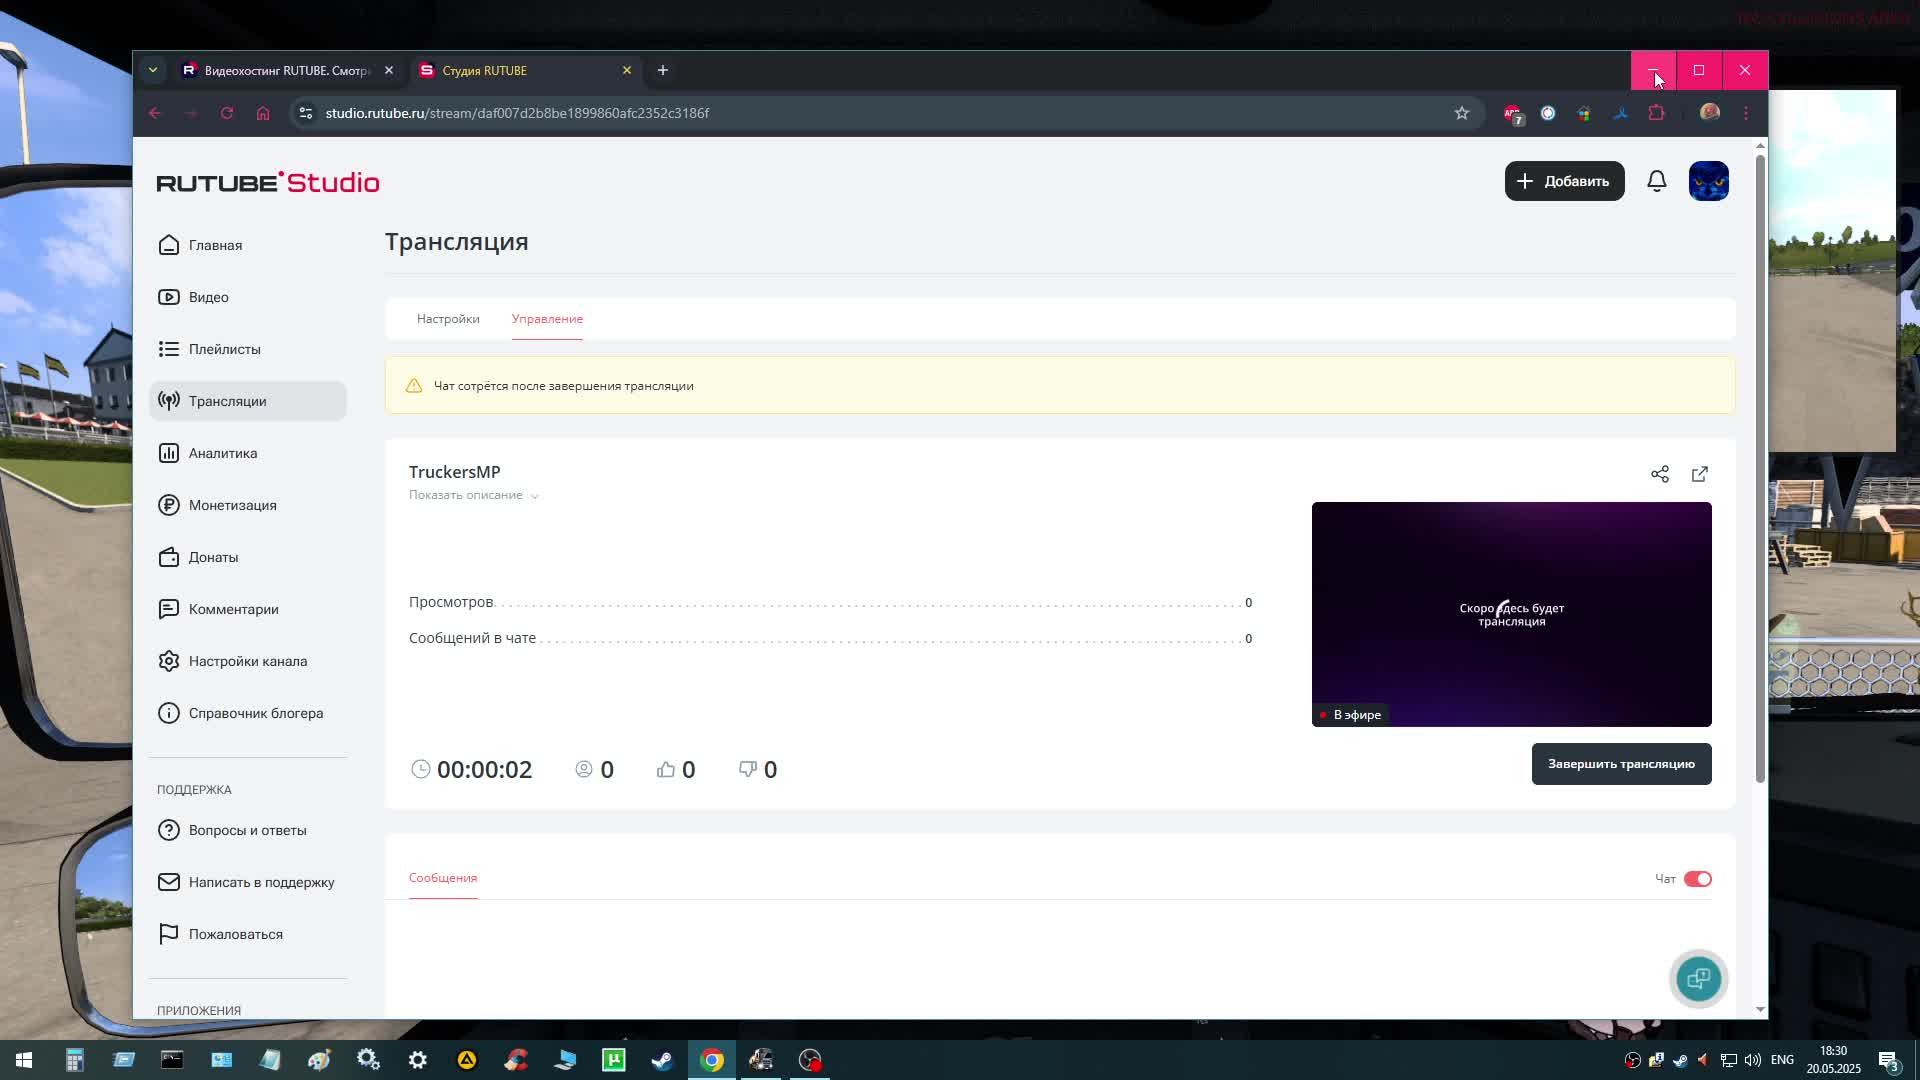Open the taskbar clock and date
The image size is (1920, 1080).
point(1833,1060)
